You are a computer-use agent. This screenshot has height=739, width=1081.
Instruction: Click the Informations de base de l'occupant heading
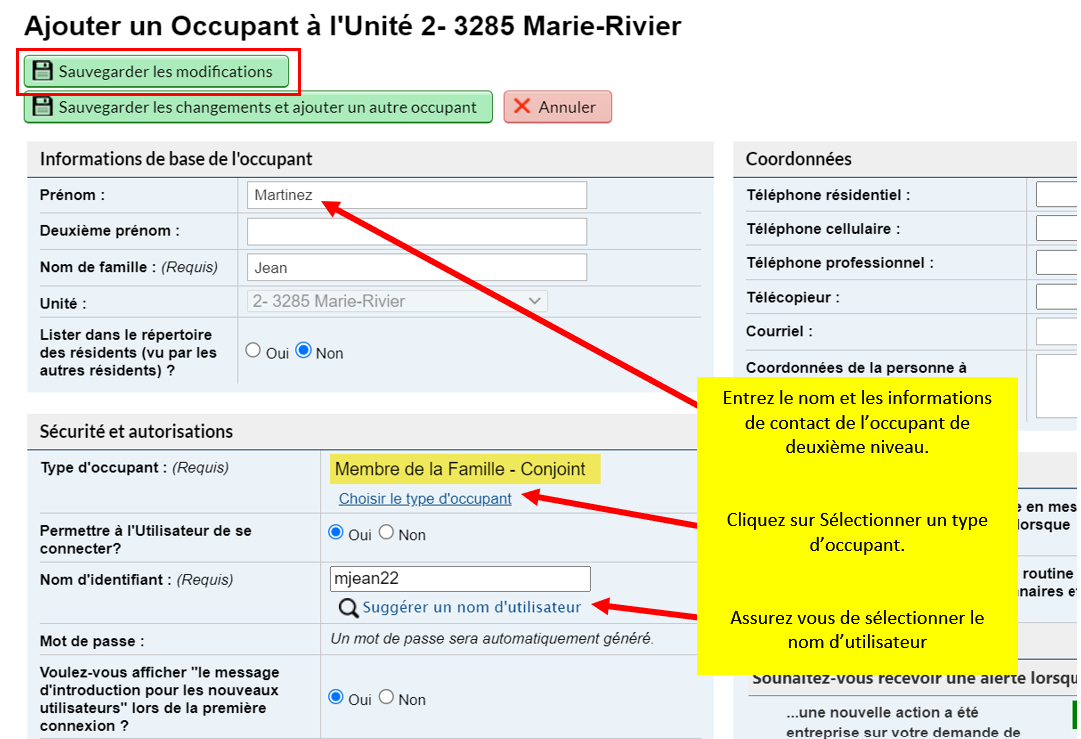pyautogui.click(x=176, y=159)
